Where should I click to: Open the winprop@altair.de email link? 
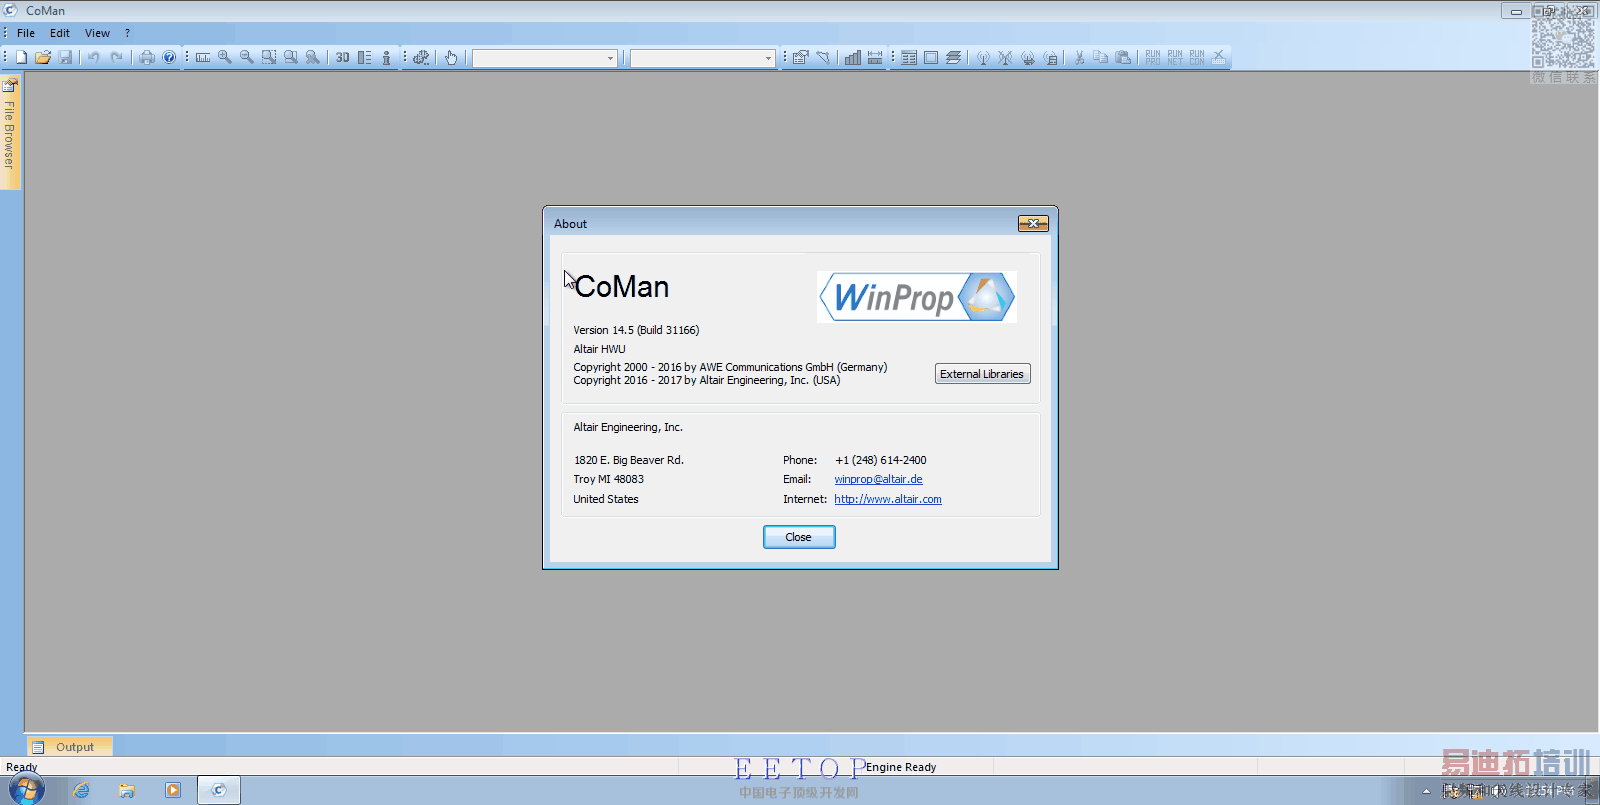878,479
